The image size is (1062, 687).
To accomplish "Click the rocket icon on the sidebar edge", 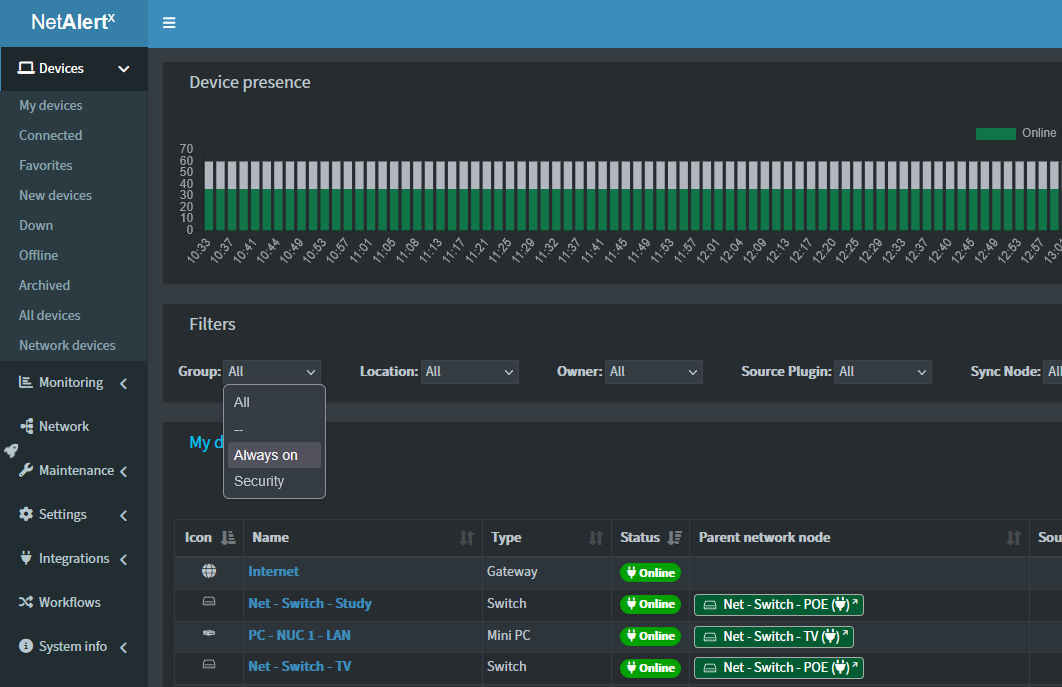I will pyautogui.click(x=11, y=451).
